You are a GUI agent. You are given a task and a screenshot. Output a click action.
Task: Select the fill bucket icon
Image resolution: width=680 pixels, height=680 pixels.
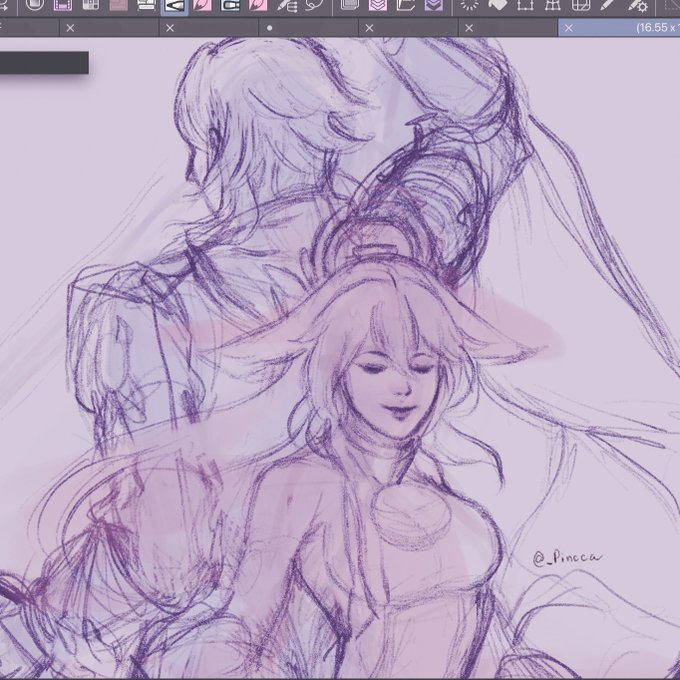coord(497,5)
